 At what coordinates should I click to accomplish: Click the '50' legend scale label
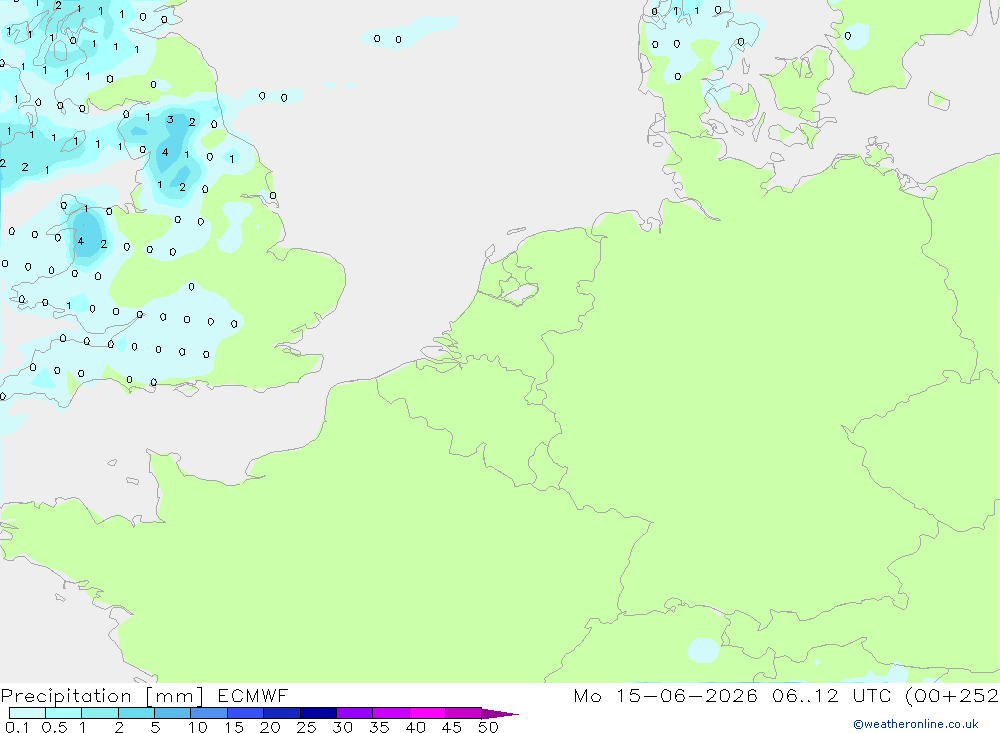[488, 727]
